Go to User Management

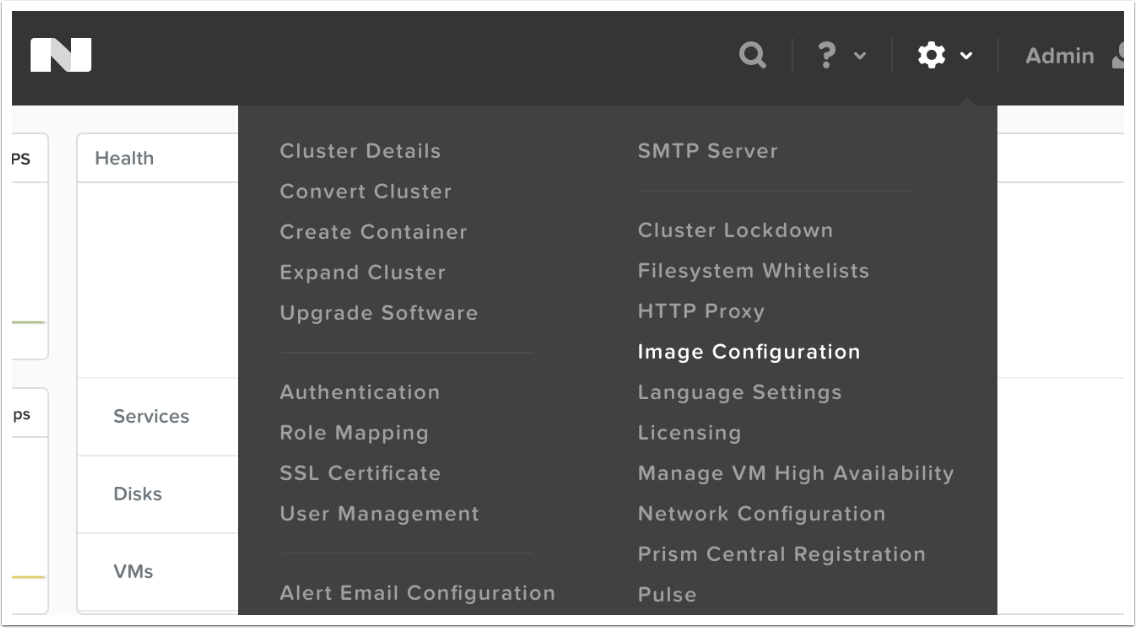379,514
